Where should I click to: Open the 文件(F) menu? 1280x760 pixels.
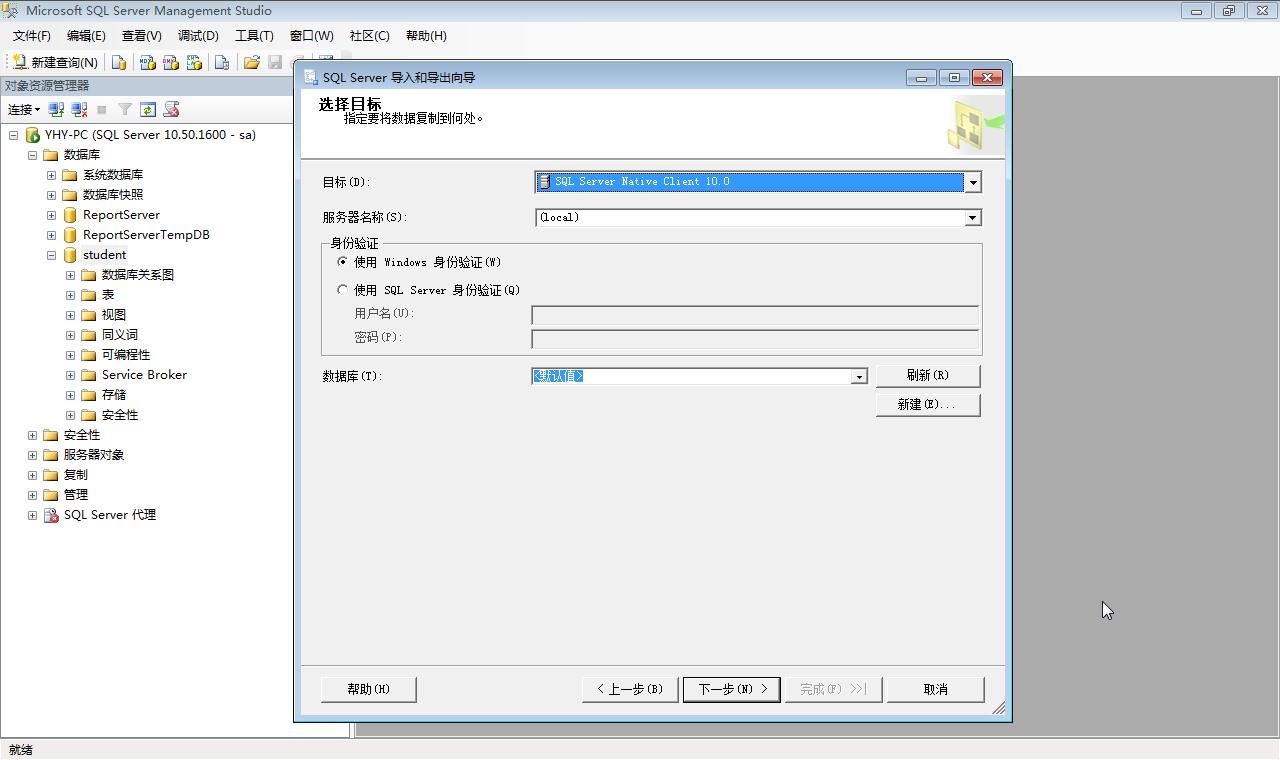[32, 36]
